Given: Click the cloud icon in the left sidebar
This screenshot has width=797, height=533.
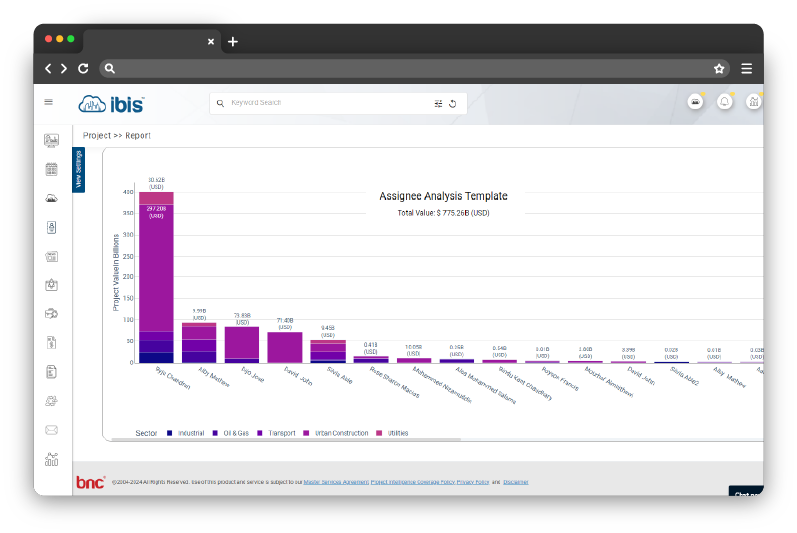Looking at the screenshot, I should (51, 198).
